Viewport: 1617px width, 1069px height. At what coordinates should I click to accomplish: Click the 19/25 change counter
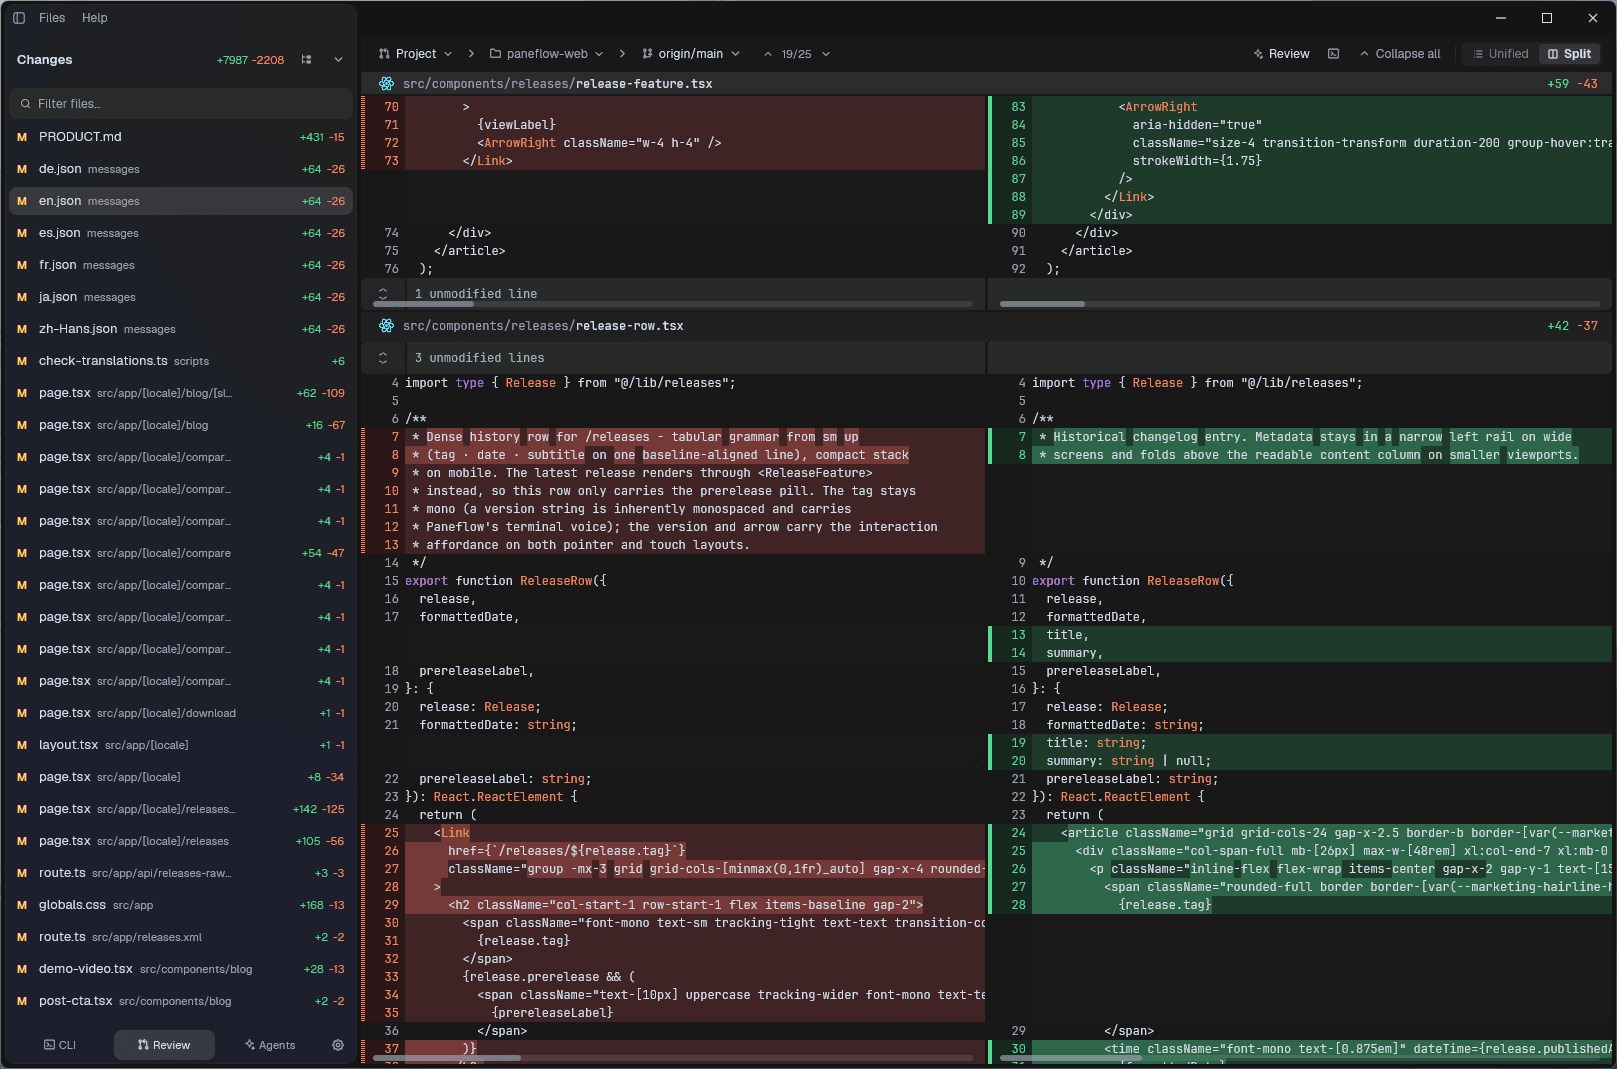tap(796, 54)
